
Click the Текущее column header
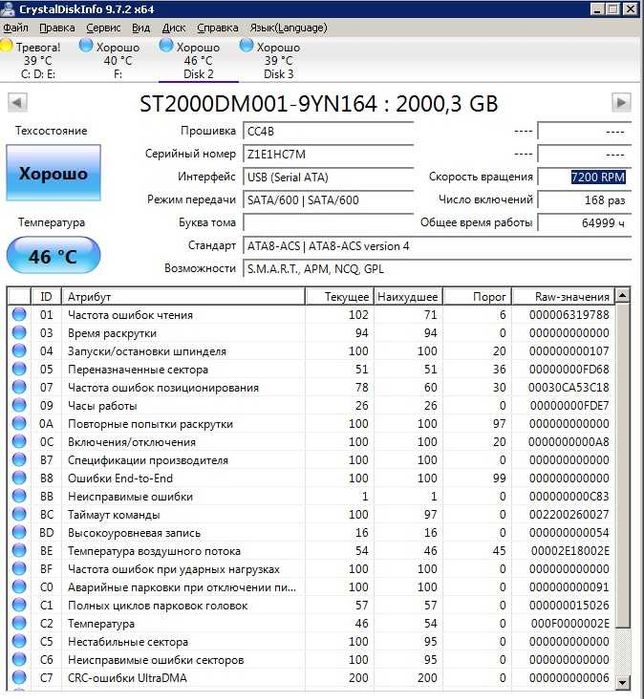[x=340, y=296]
